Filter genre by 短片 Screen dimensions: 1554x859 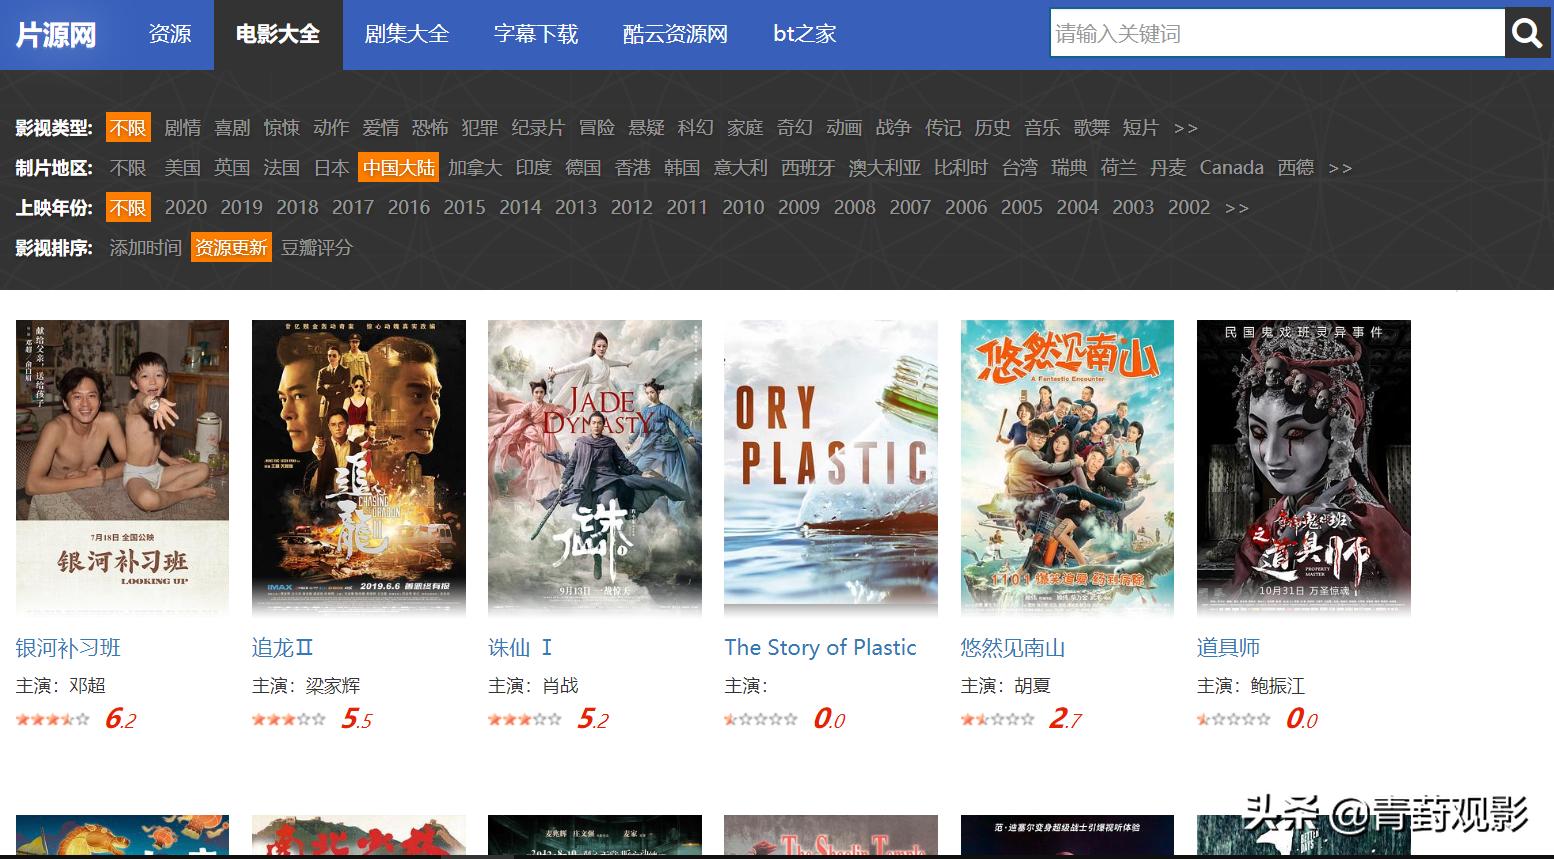coord(1140,128)
